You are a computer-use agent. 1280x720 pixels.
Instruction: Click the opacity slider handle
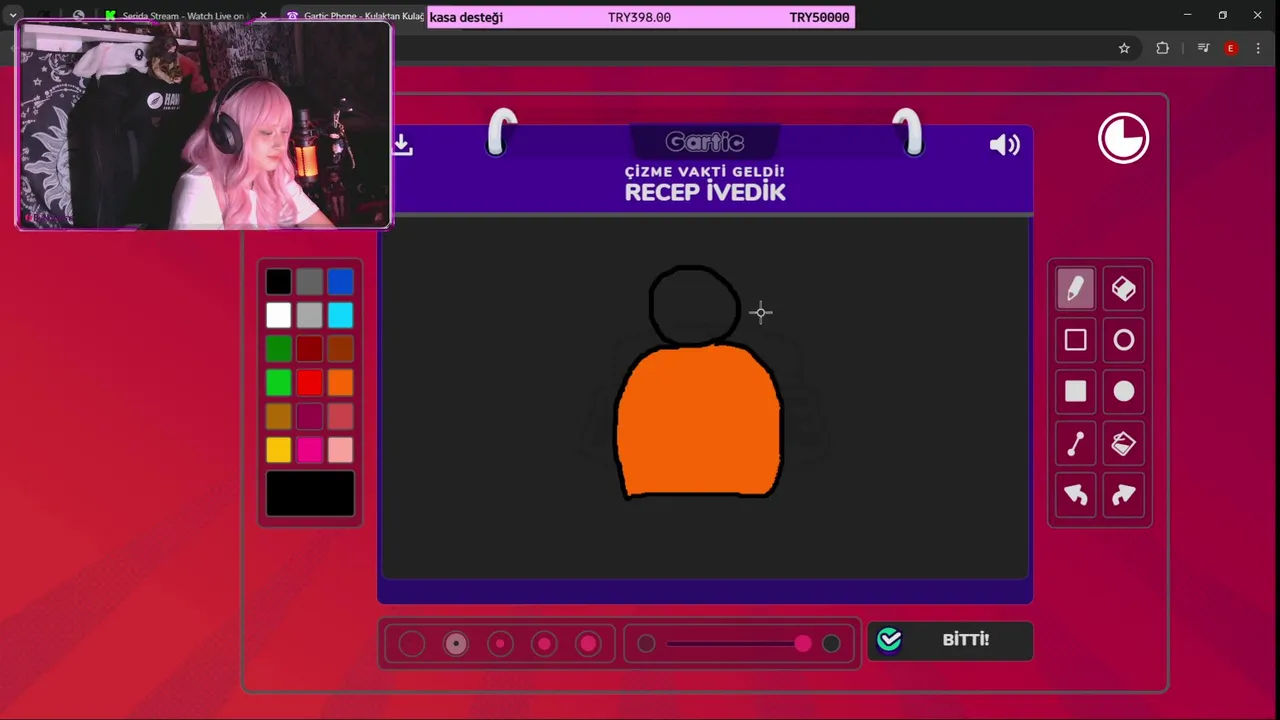803,644
